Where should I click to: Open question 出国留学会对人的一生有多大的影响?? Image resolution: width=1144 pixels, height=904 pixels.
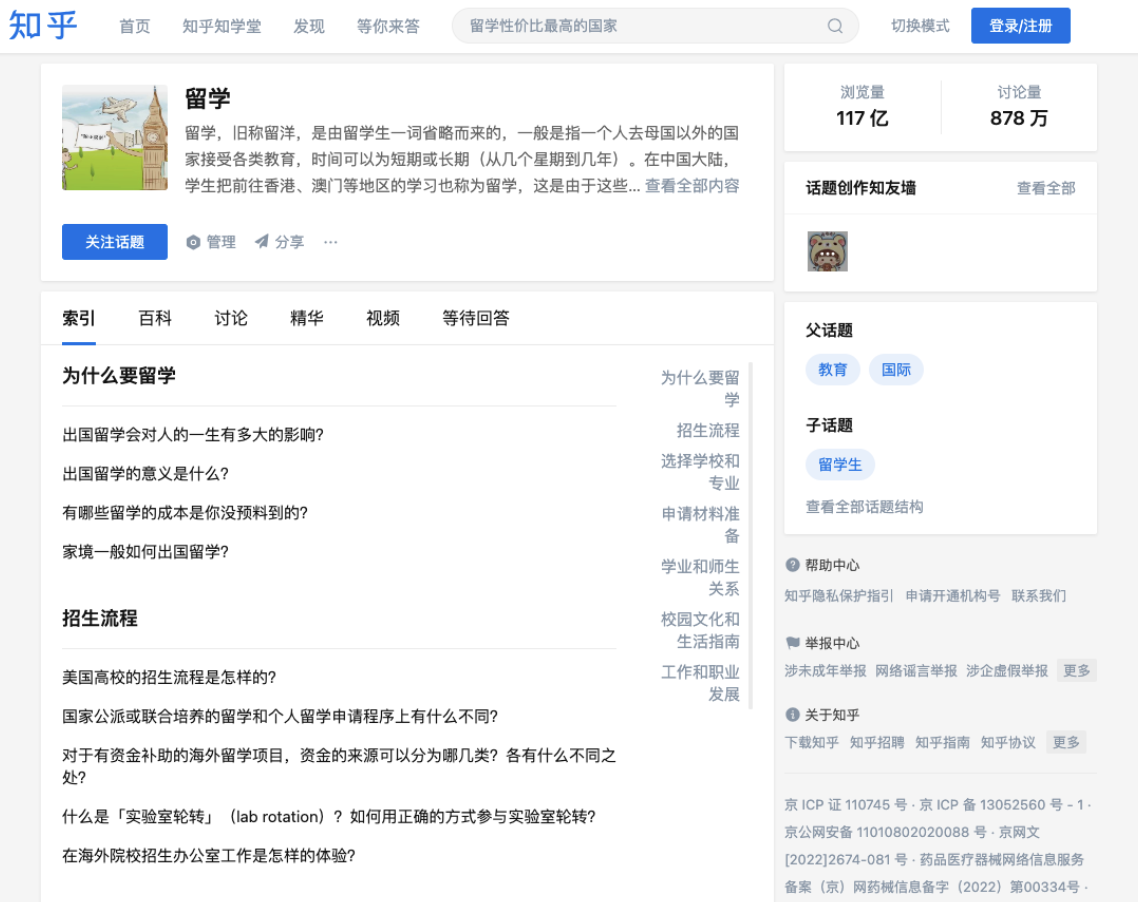194,436
